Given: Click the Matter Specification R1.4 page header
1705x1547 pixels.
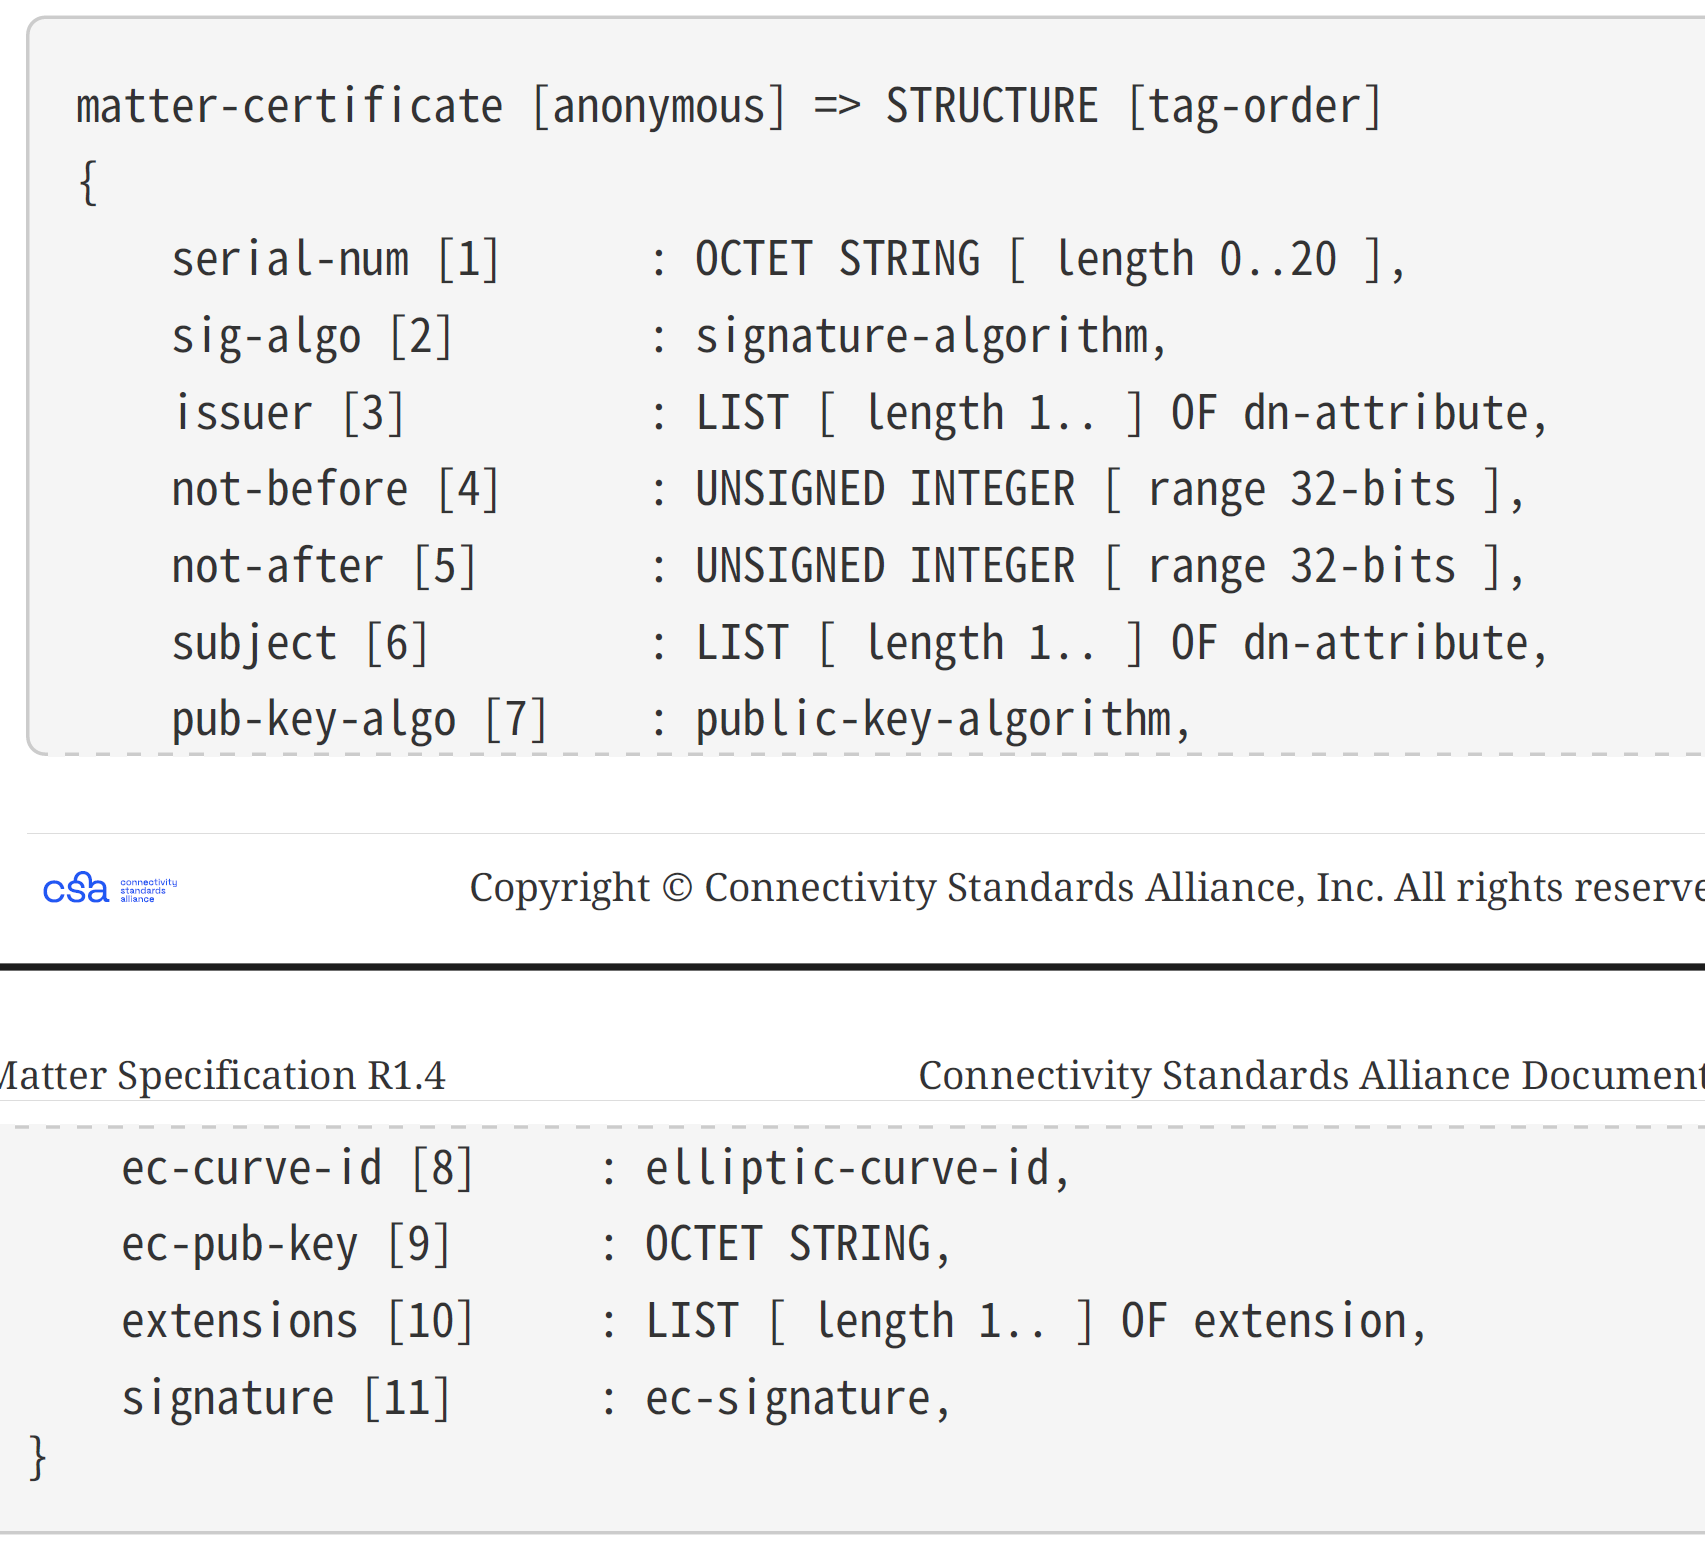Looking at the screenshot, I should (222, 1076).
